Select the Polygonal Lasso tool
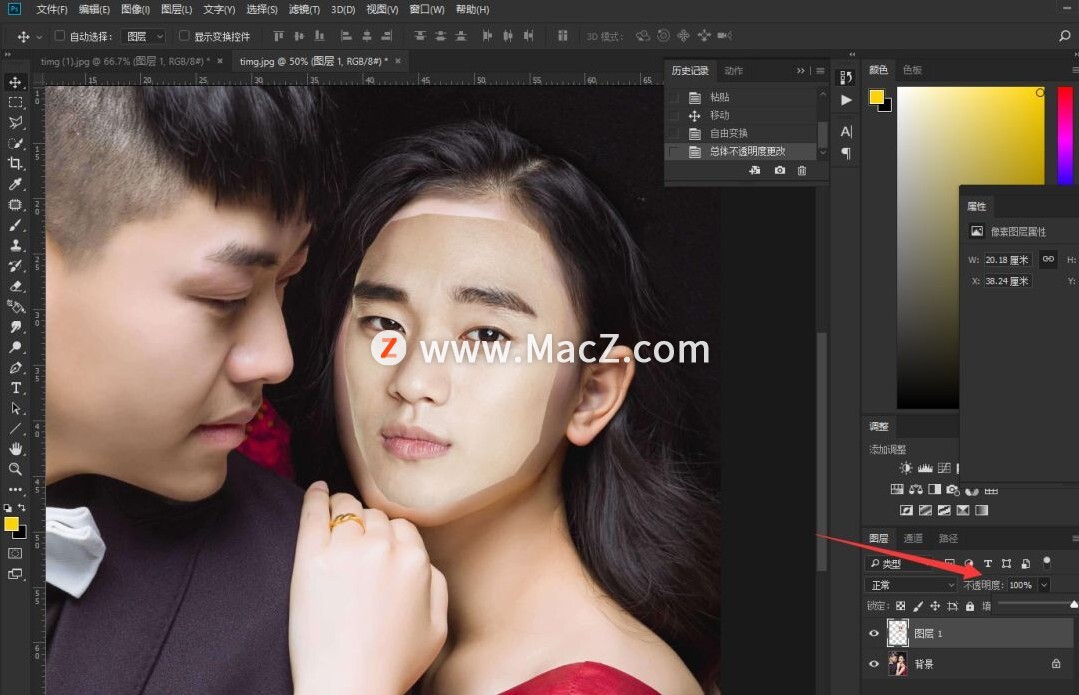 (x=15, y=122)
